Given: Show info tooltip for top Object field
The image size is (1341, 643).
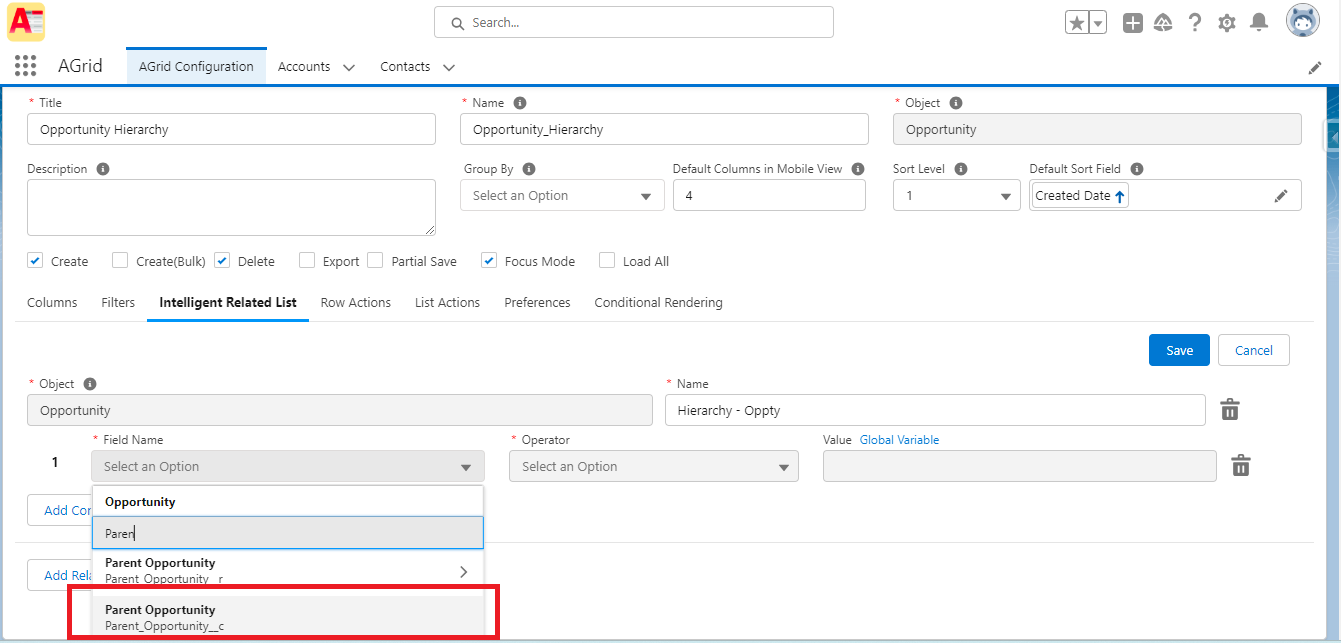Looking at the screenshot, I should [956, 103].
